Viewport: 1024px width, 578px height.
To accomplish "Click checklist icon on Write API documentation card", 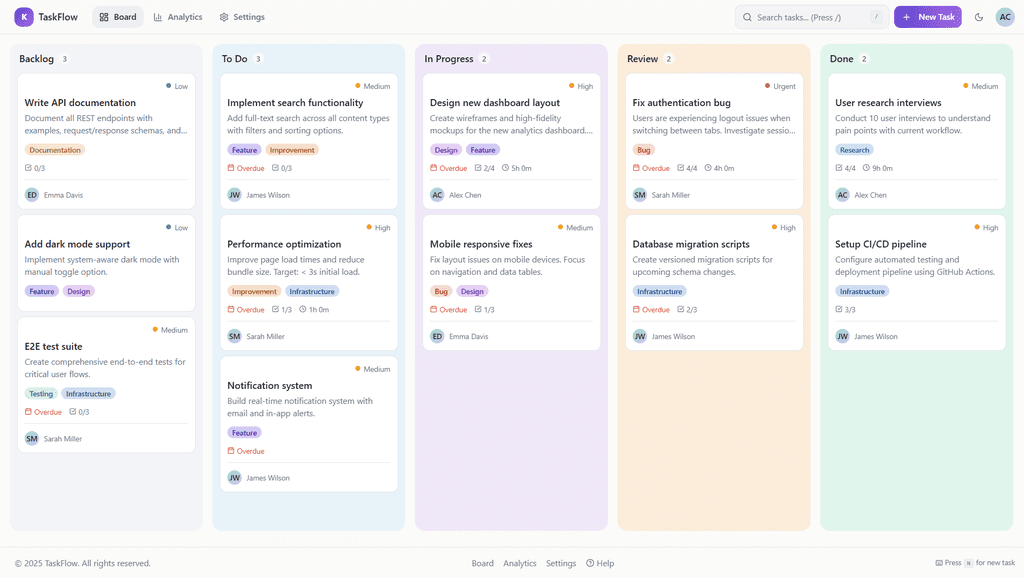I will (28, 168).
